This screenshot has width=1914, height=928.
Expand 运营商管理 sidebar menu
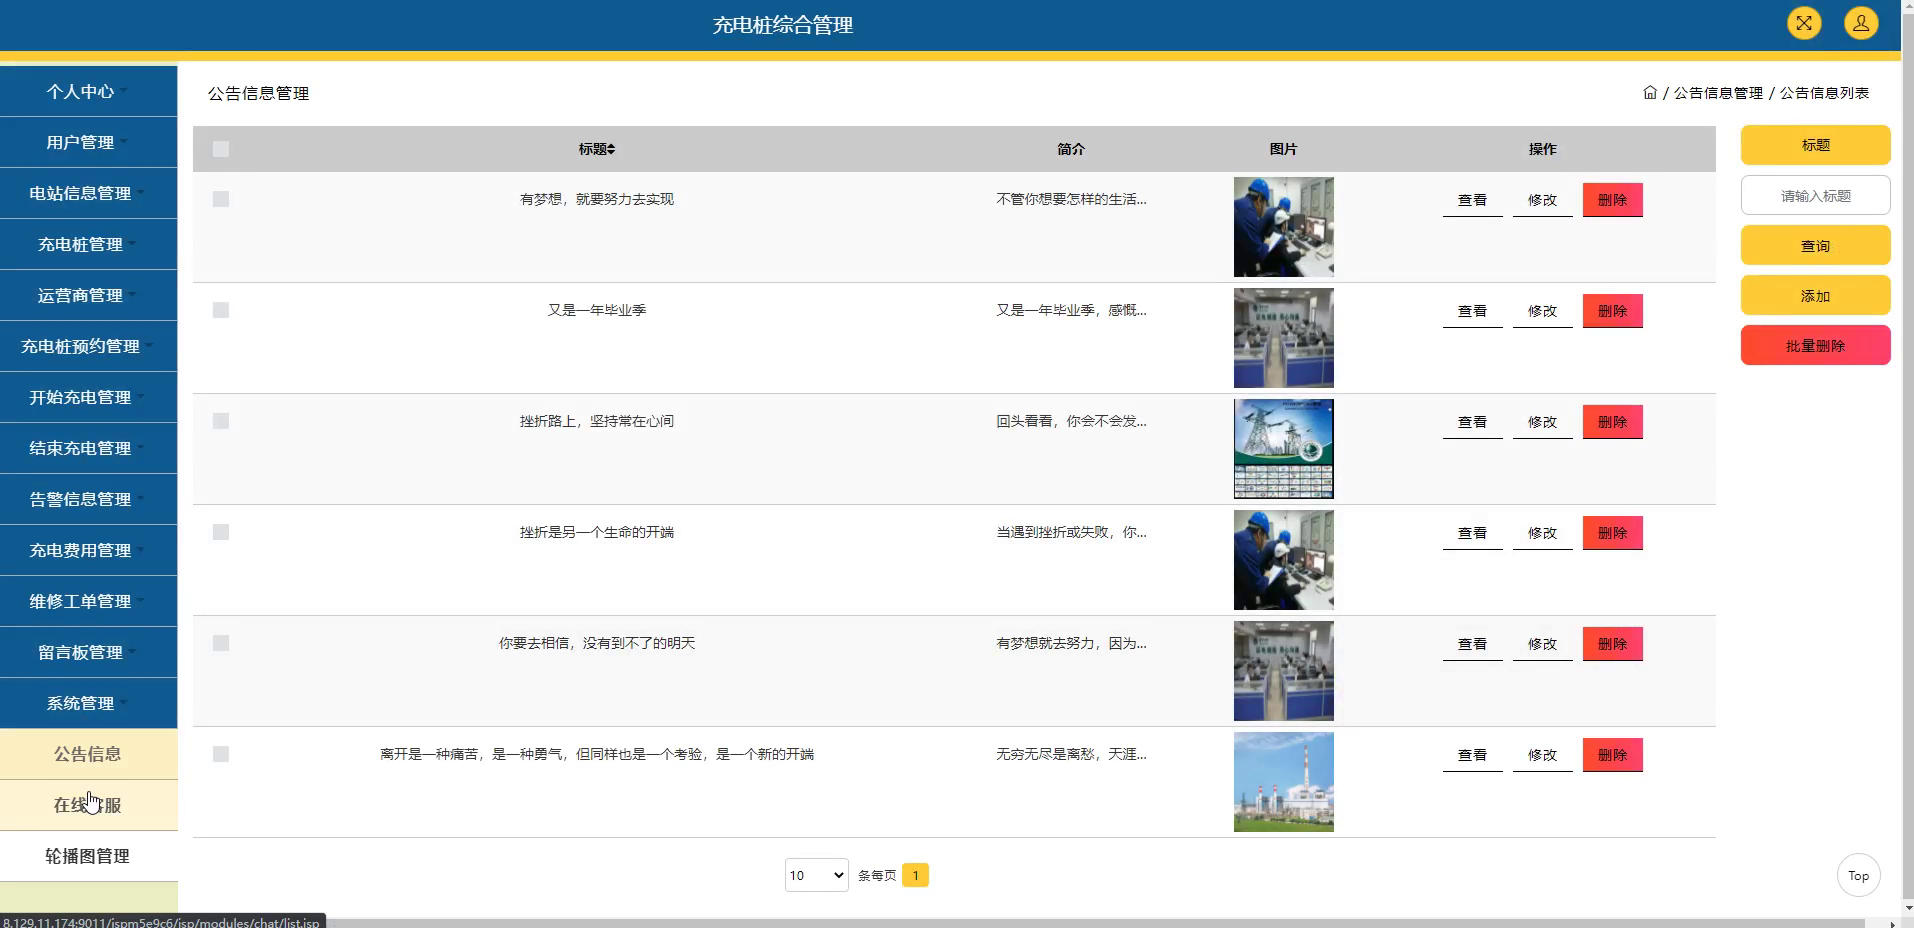point(88,295)
